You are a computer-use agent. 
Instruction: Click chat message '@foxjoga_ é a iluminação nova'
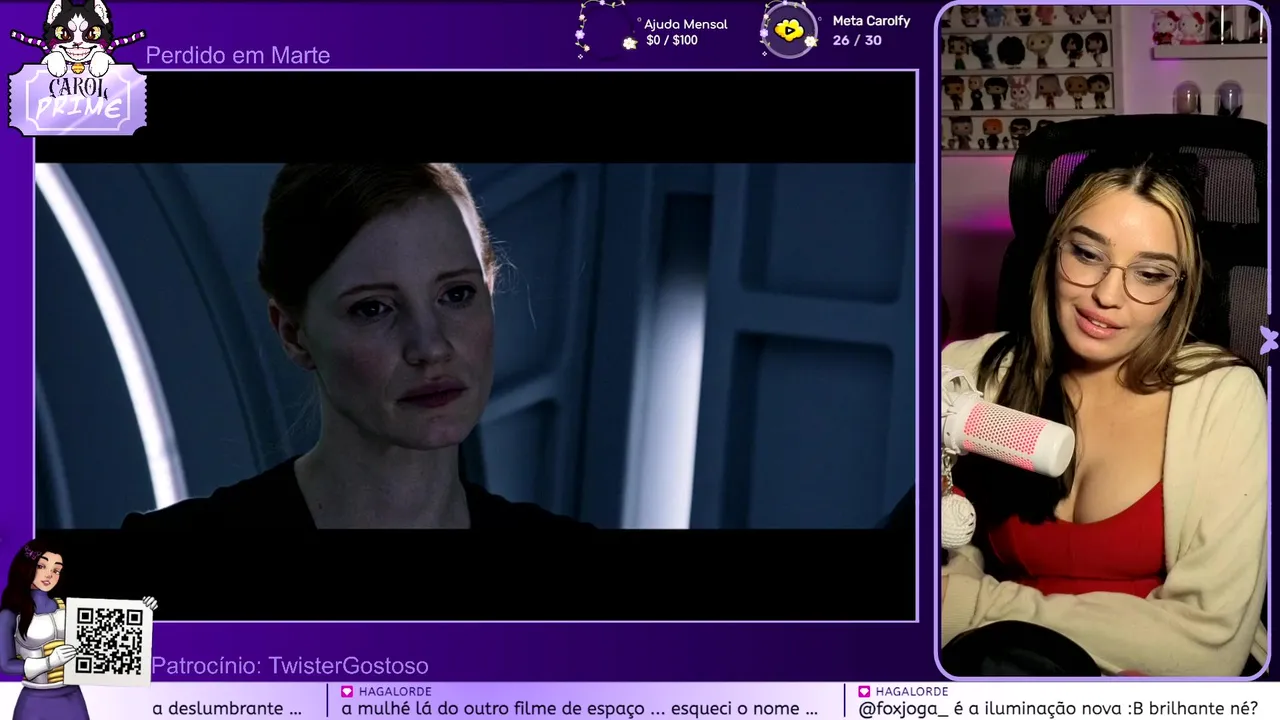pyautogui.click(x=1058, y=708)
